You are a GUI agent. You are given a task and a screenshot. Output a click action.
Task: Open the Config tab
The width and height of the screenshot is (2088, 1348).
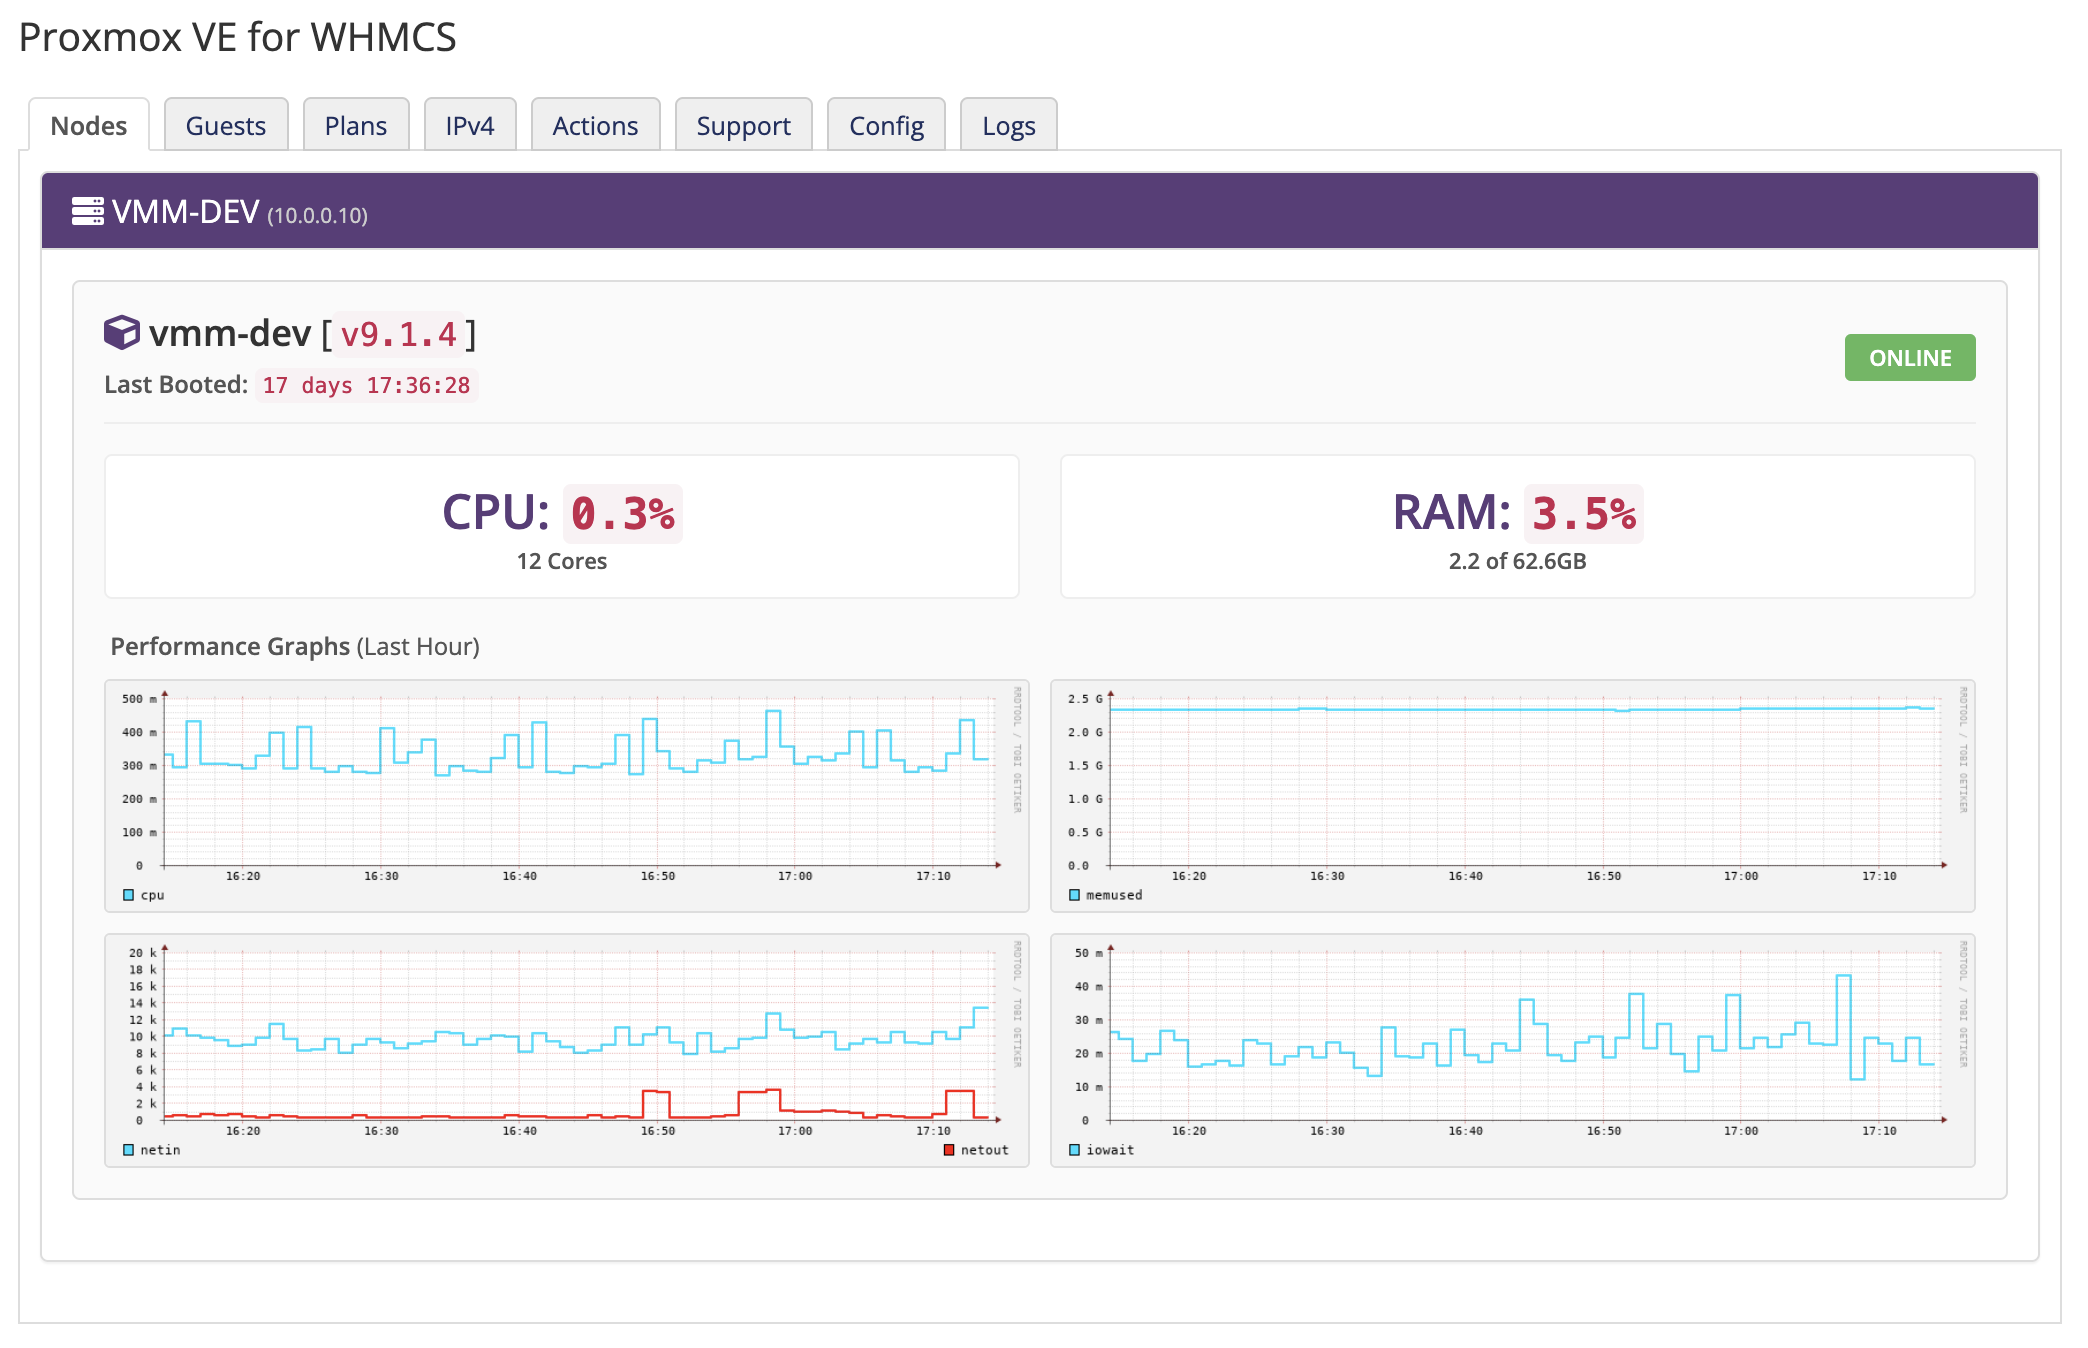coord(886,125)
